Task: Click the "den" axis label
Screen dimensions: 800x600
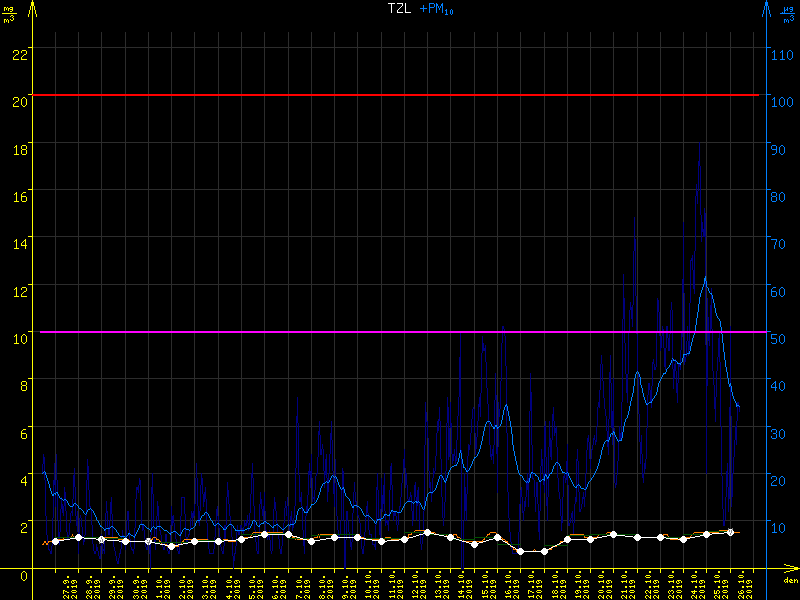Action: [x=789, y=581]
